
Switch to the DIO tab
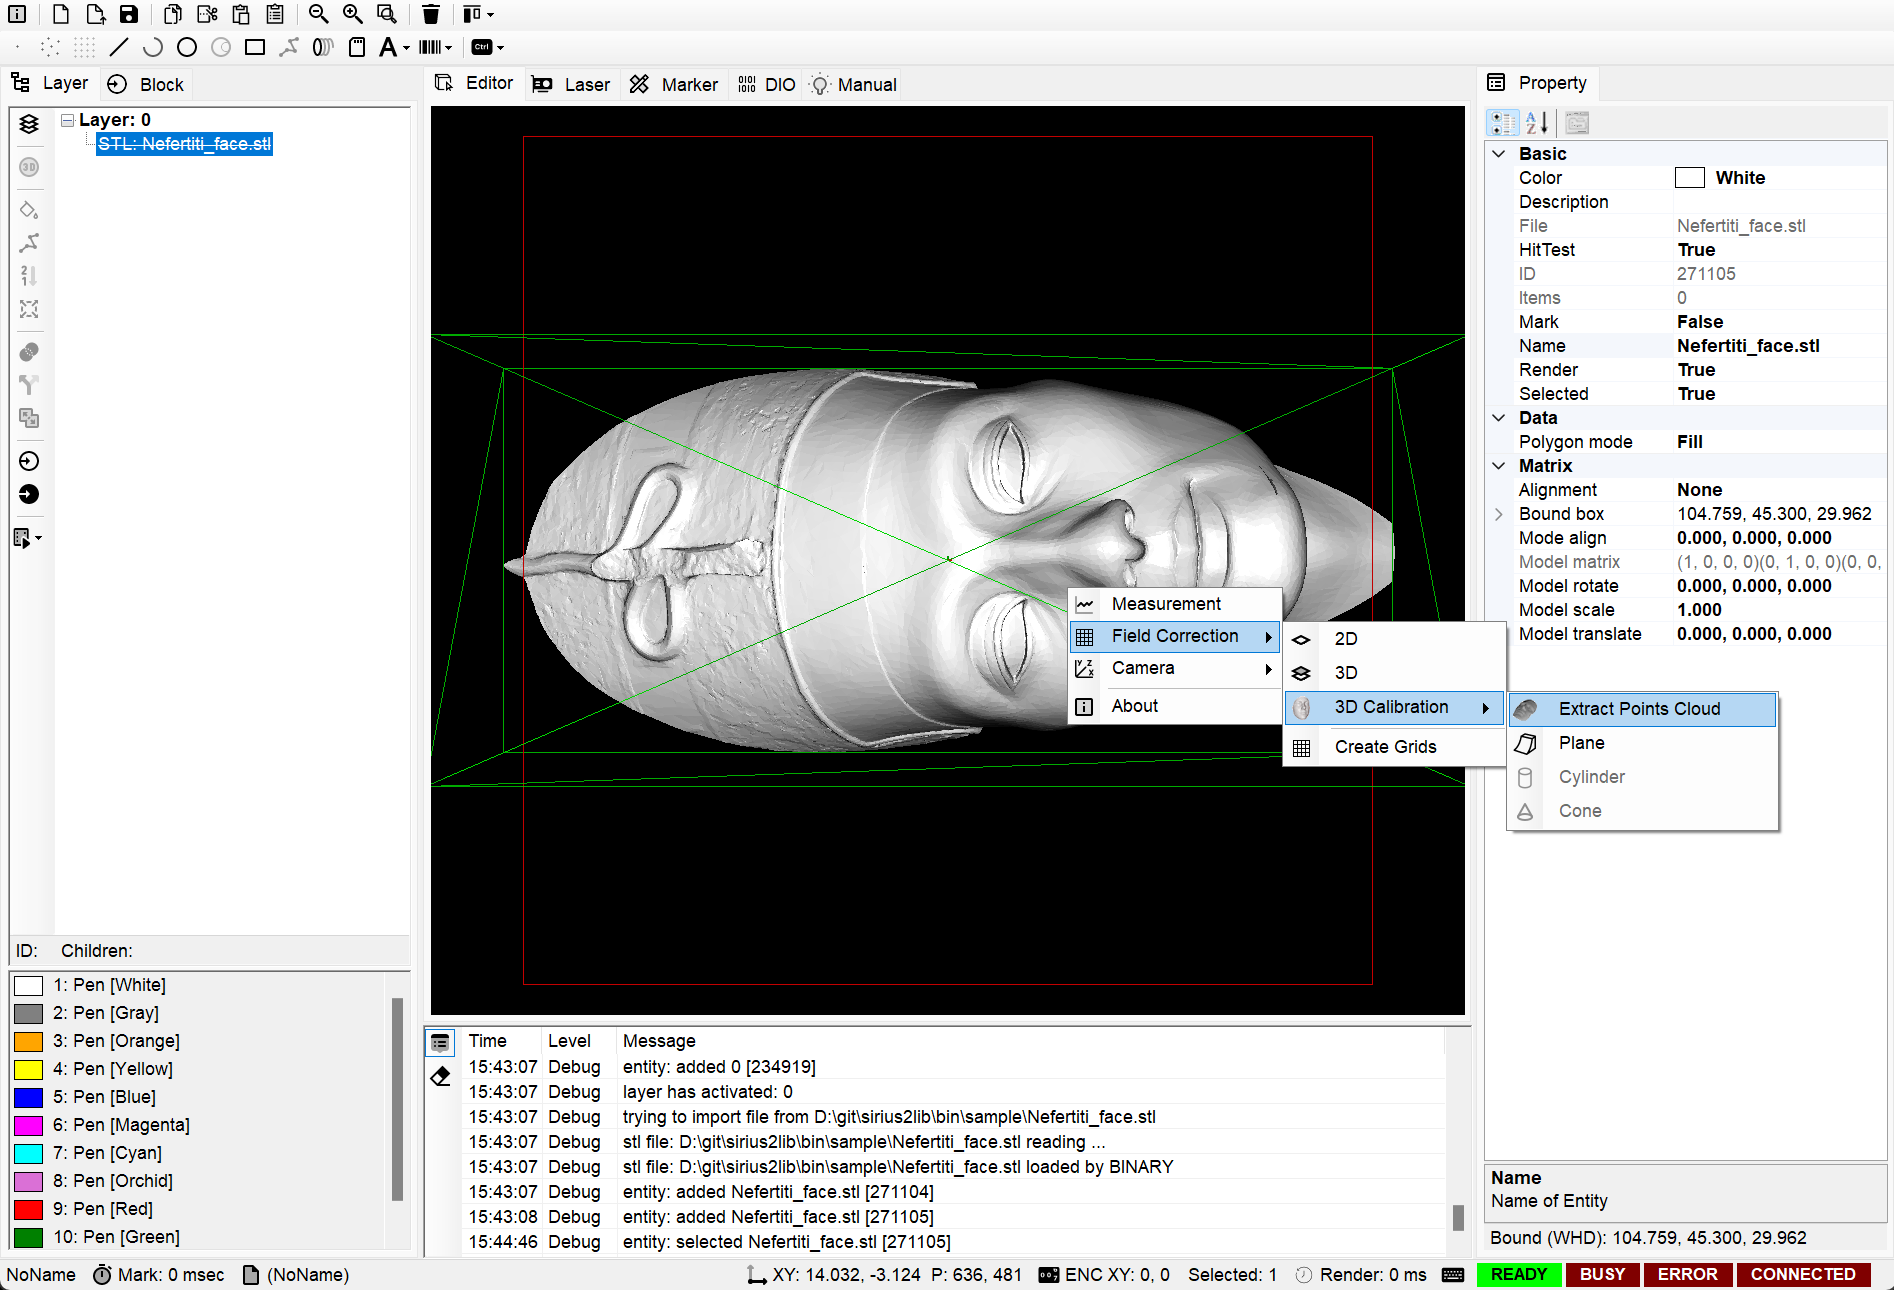pyautogui.click(x=766, y=85)
